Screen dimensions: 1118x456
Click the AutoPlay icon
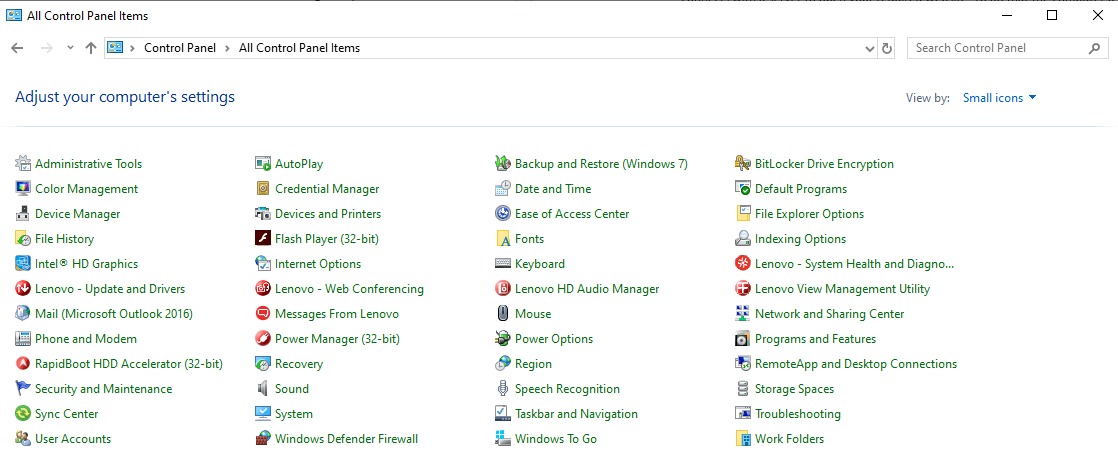click(263, 164)
